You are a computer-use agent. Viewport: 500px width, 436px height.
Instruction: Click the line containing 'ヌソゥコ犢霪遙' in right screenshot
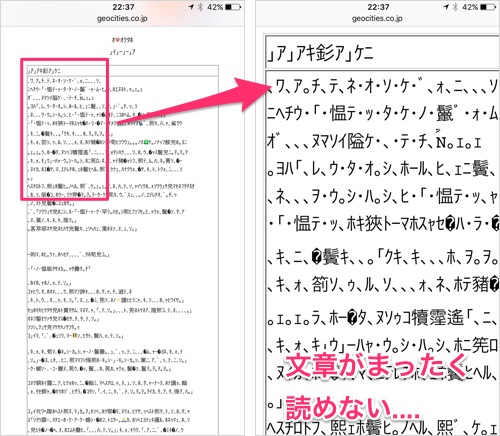(382, 317)
